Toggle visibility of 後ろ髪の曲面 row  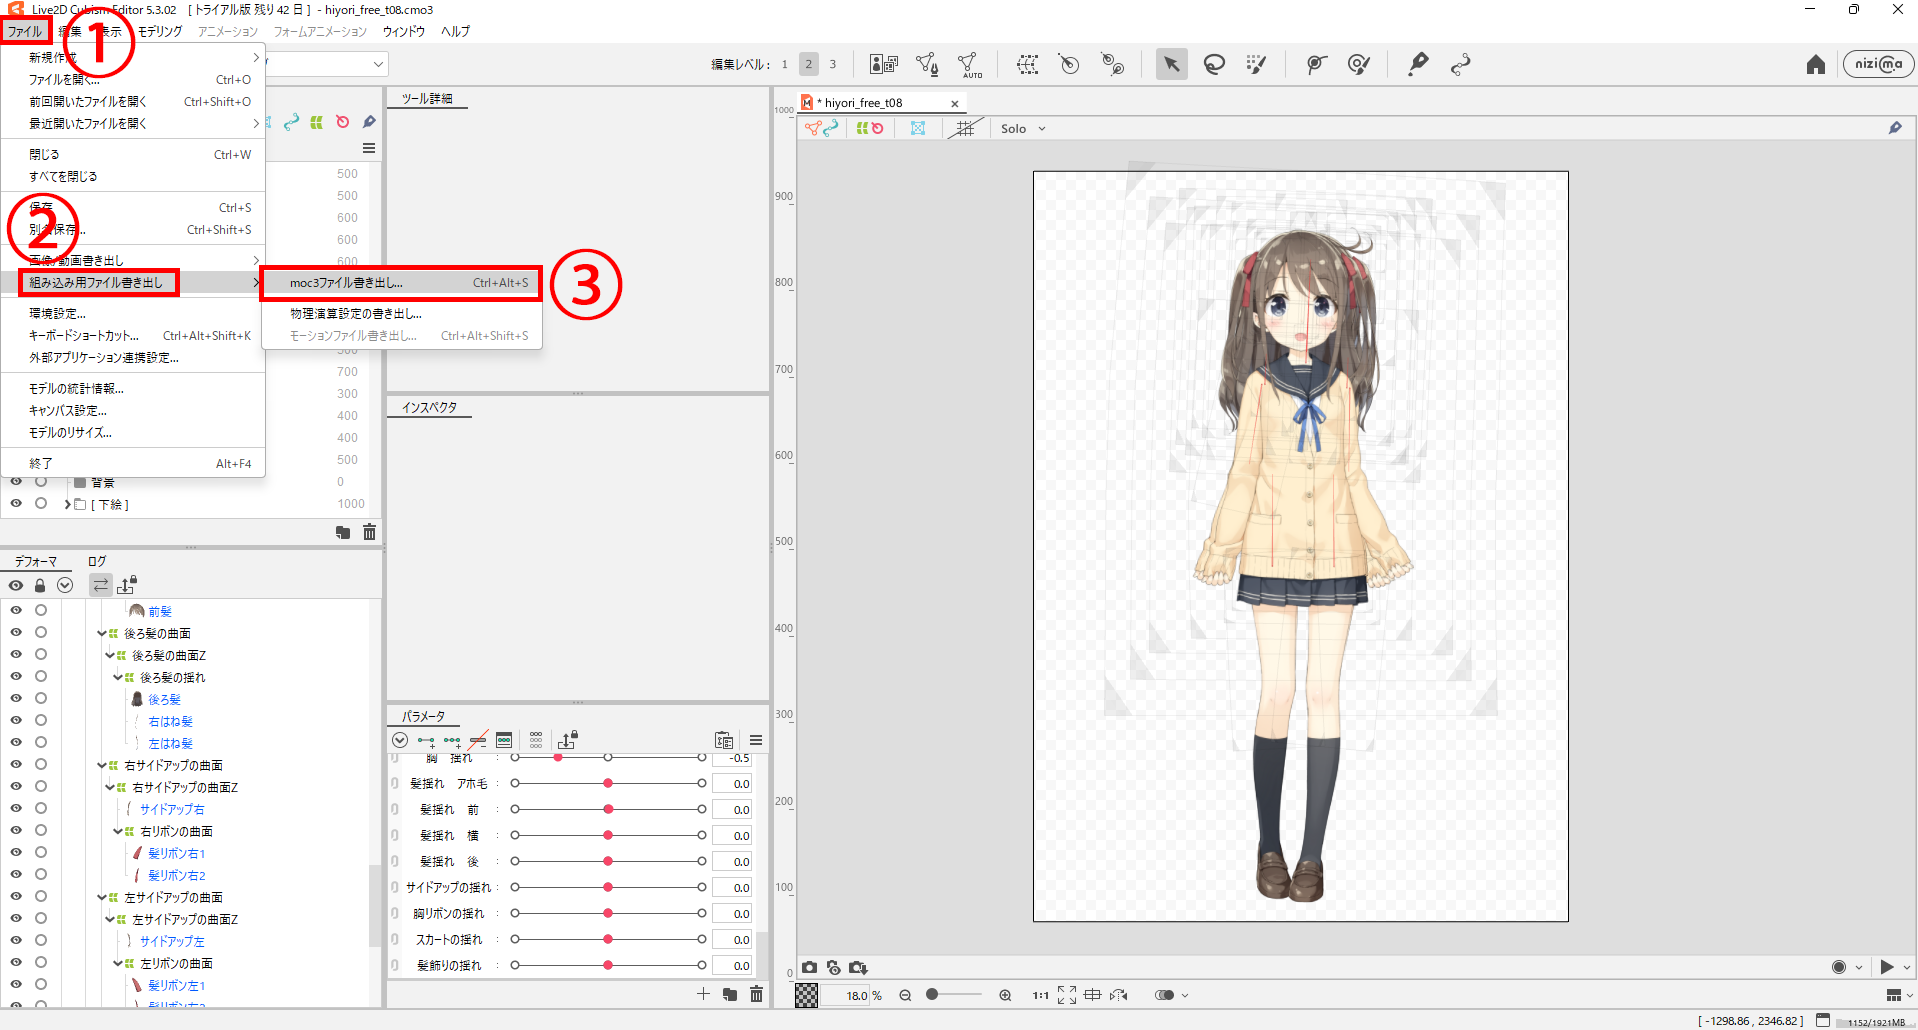point(16,632)
